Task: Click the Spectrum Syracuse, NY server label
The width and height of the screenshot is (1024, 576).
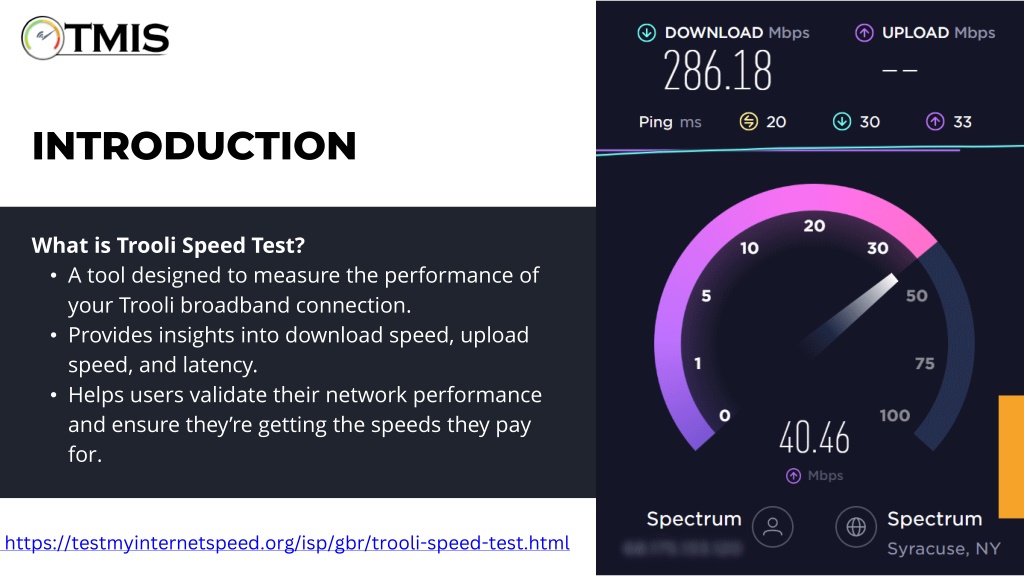Action: pyautogui.click(x=943, y=534)
